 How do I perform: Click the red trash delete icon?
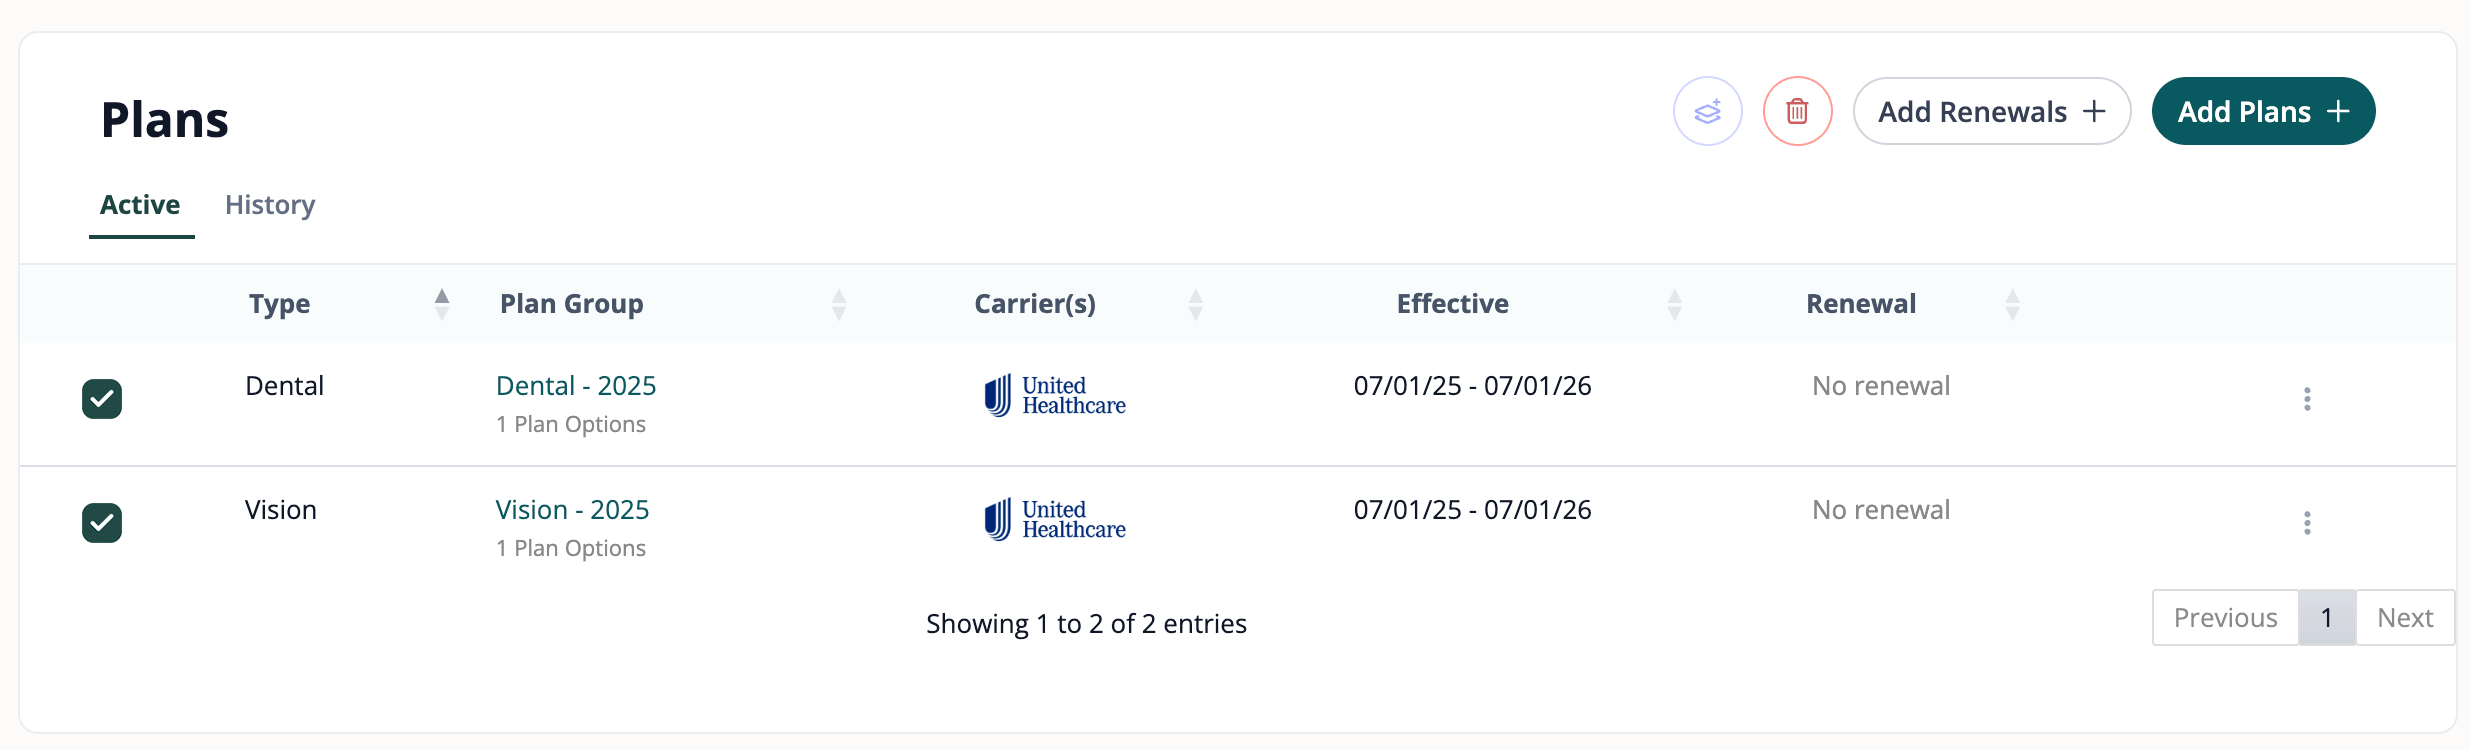(1797, 111)
